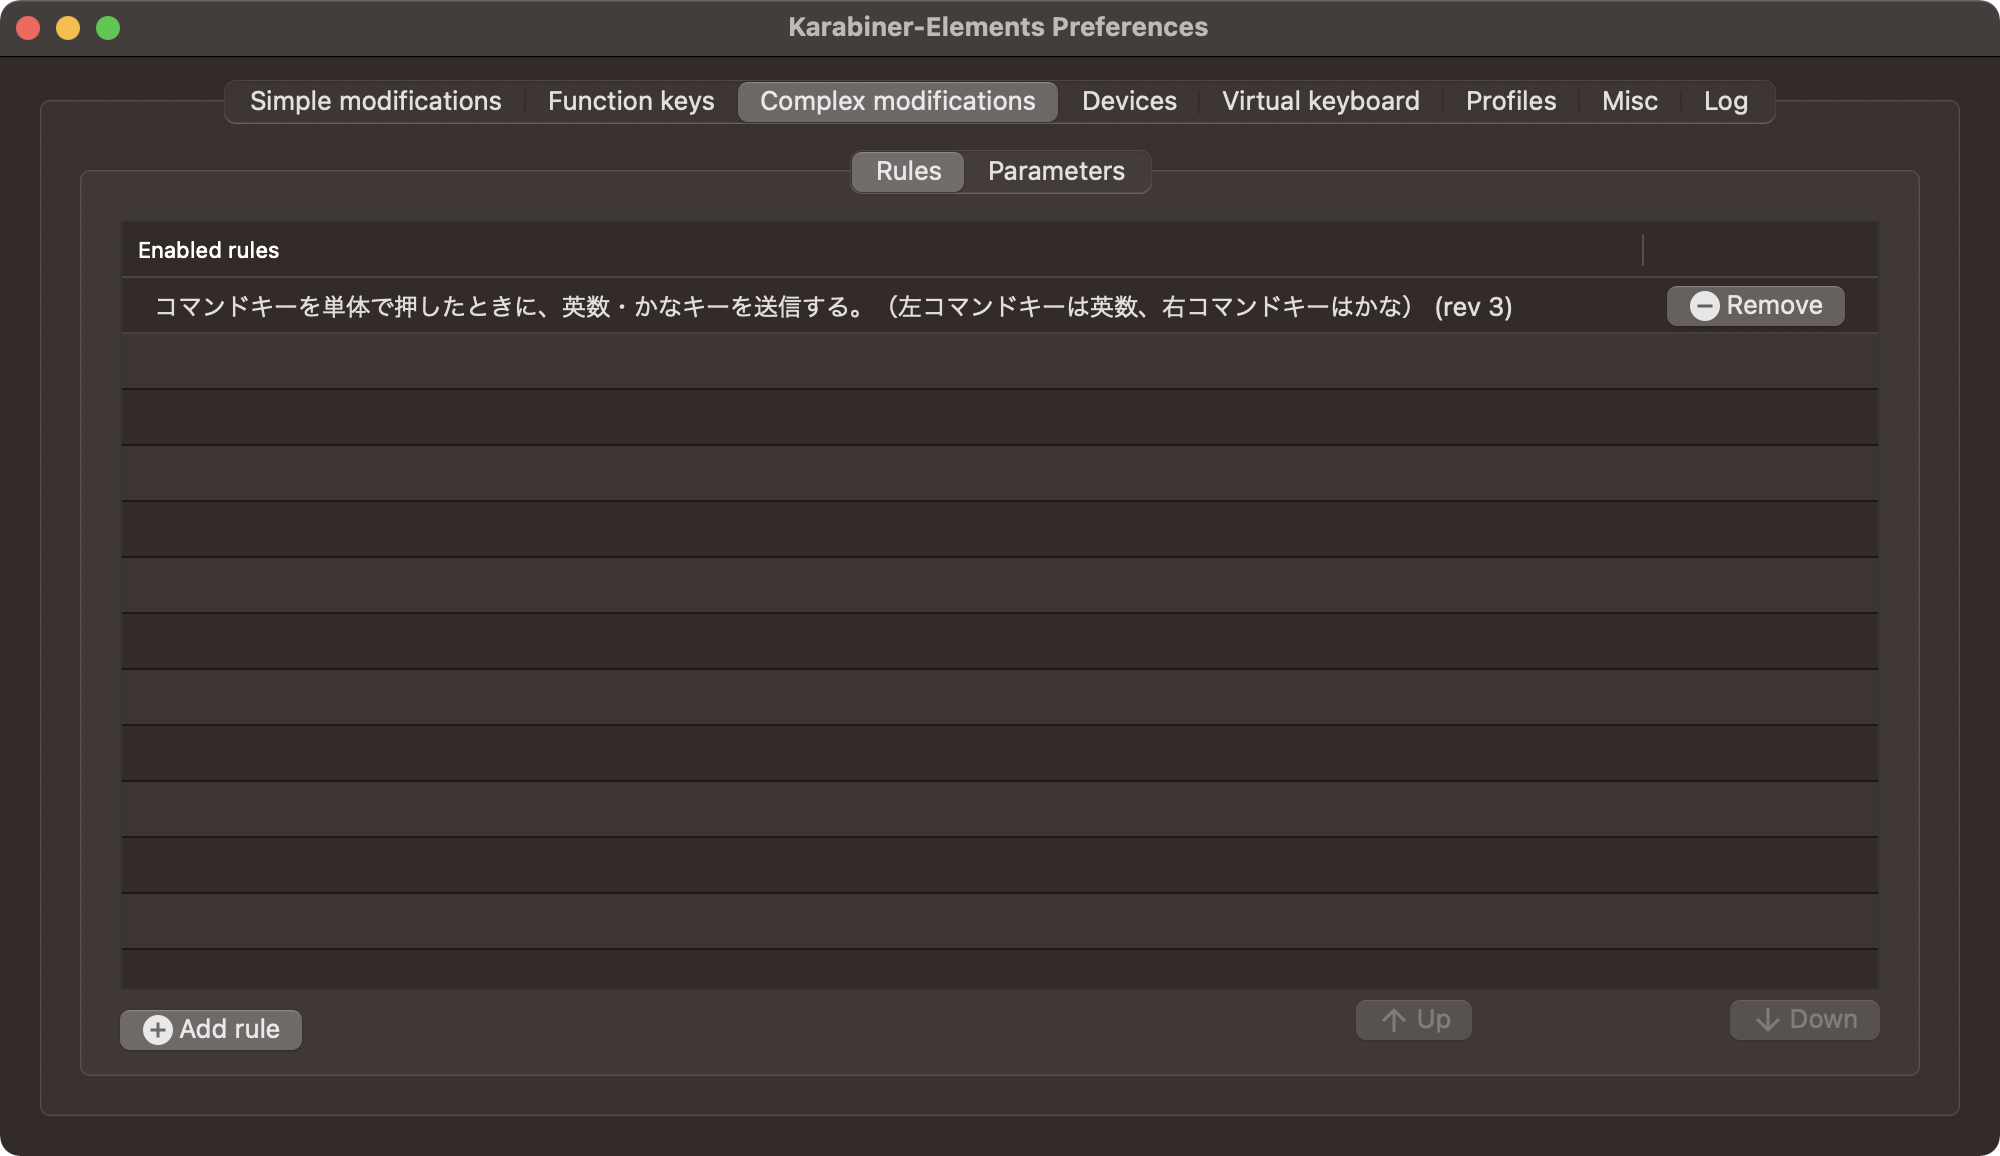Click the plus icon on Add rule
Screen dimensions: 2000x1156
click(157, 1029)
